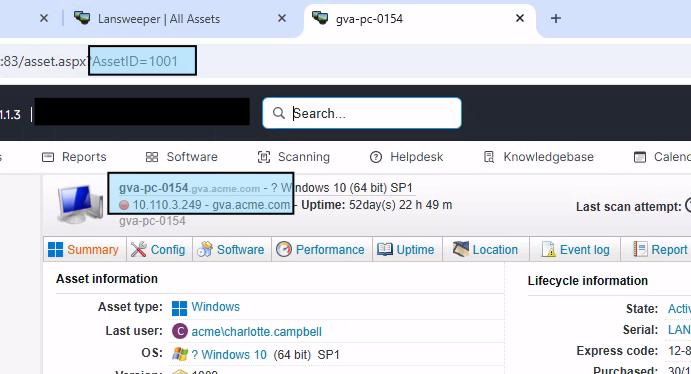Open a new browser tab
Viewport: 691px width, 374px height.
click(x=556, y=18)
